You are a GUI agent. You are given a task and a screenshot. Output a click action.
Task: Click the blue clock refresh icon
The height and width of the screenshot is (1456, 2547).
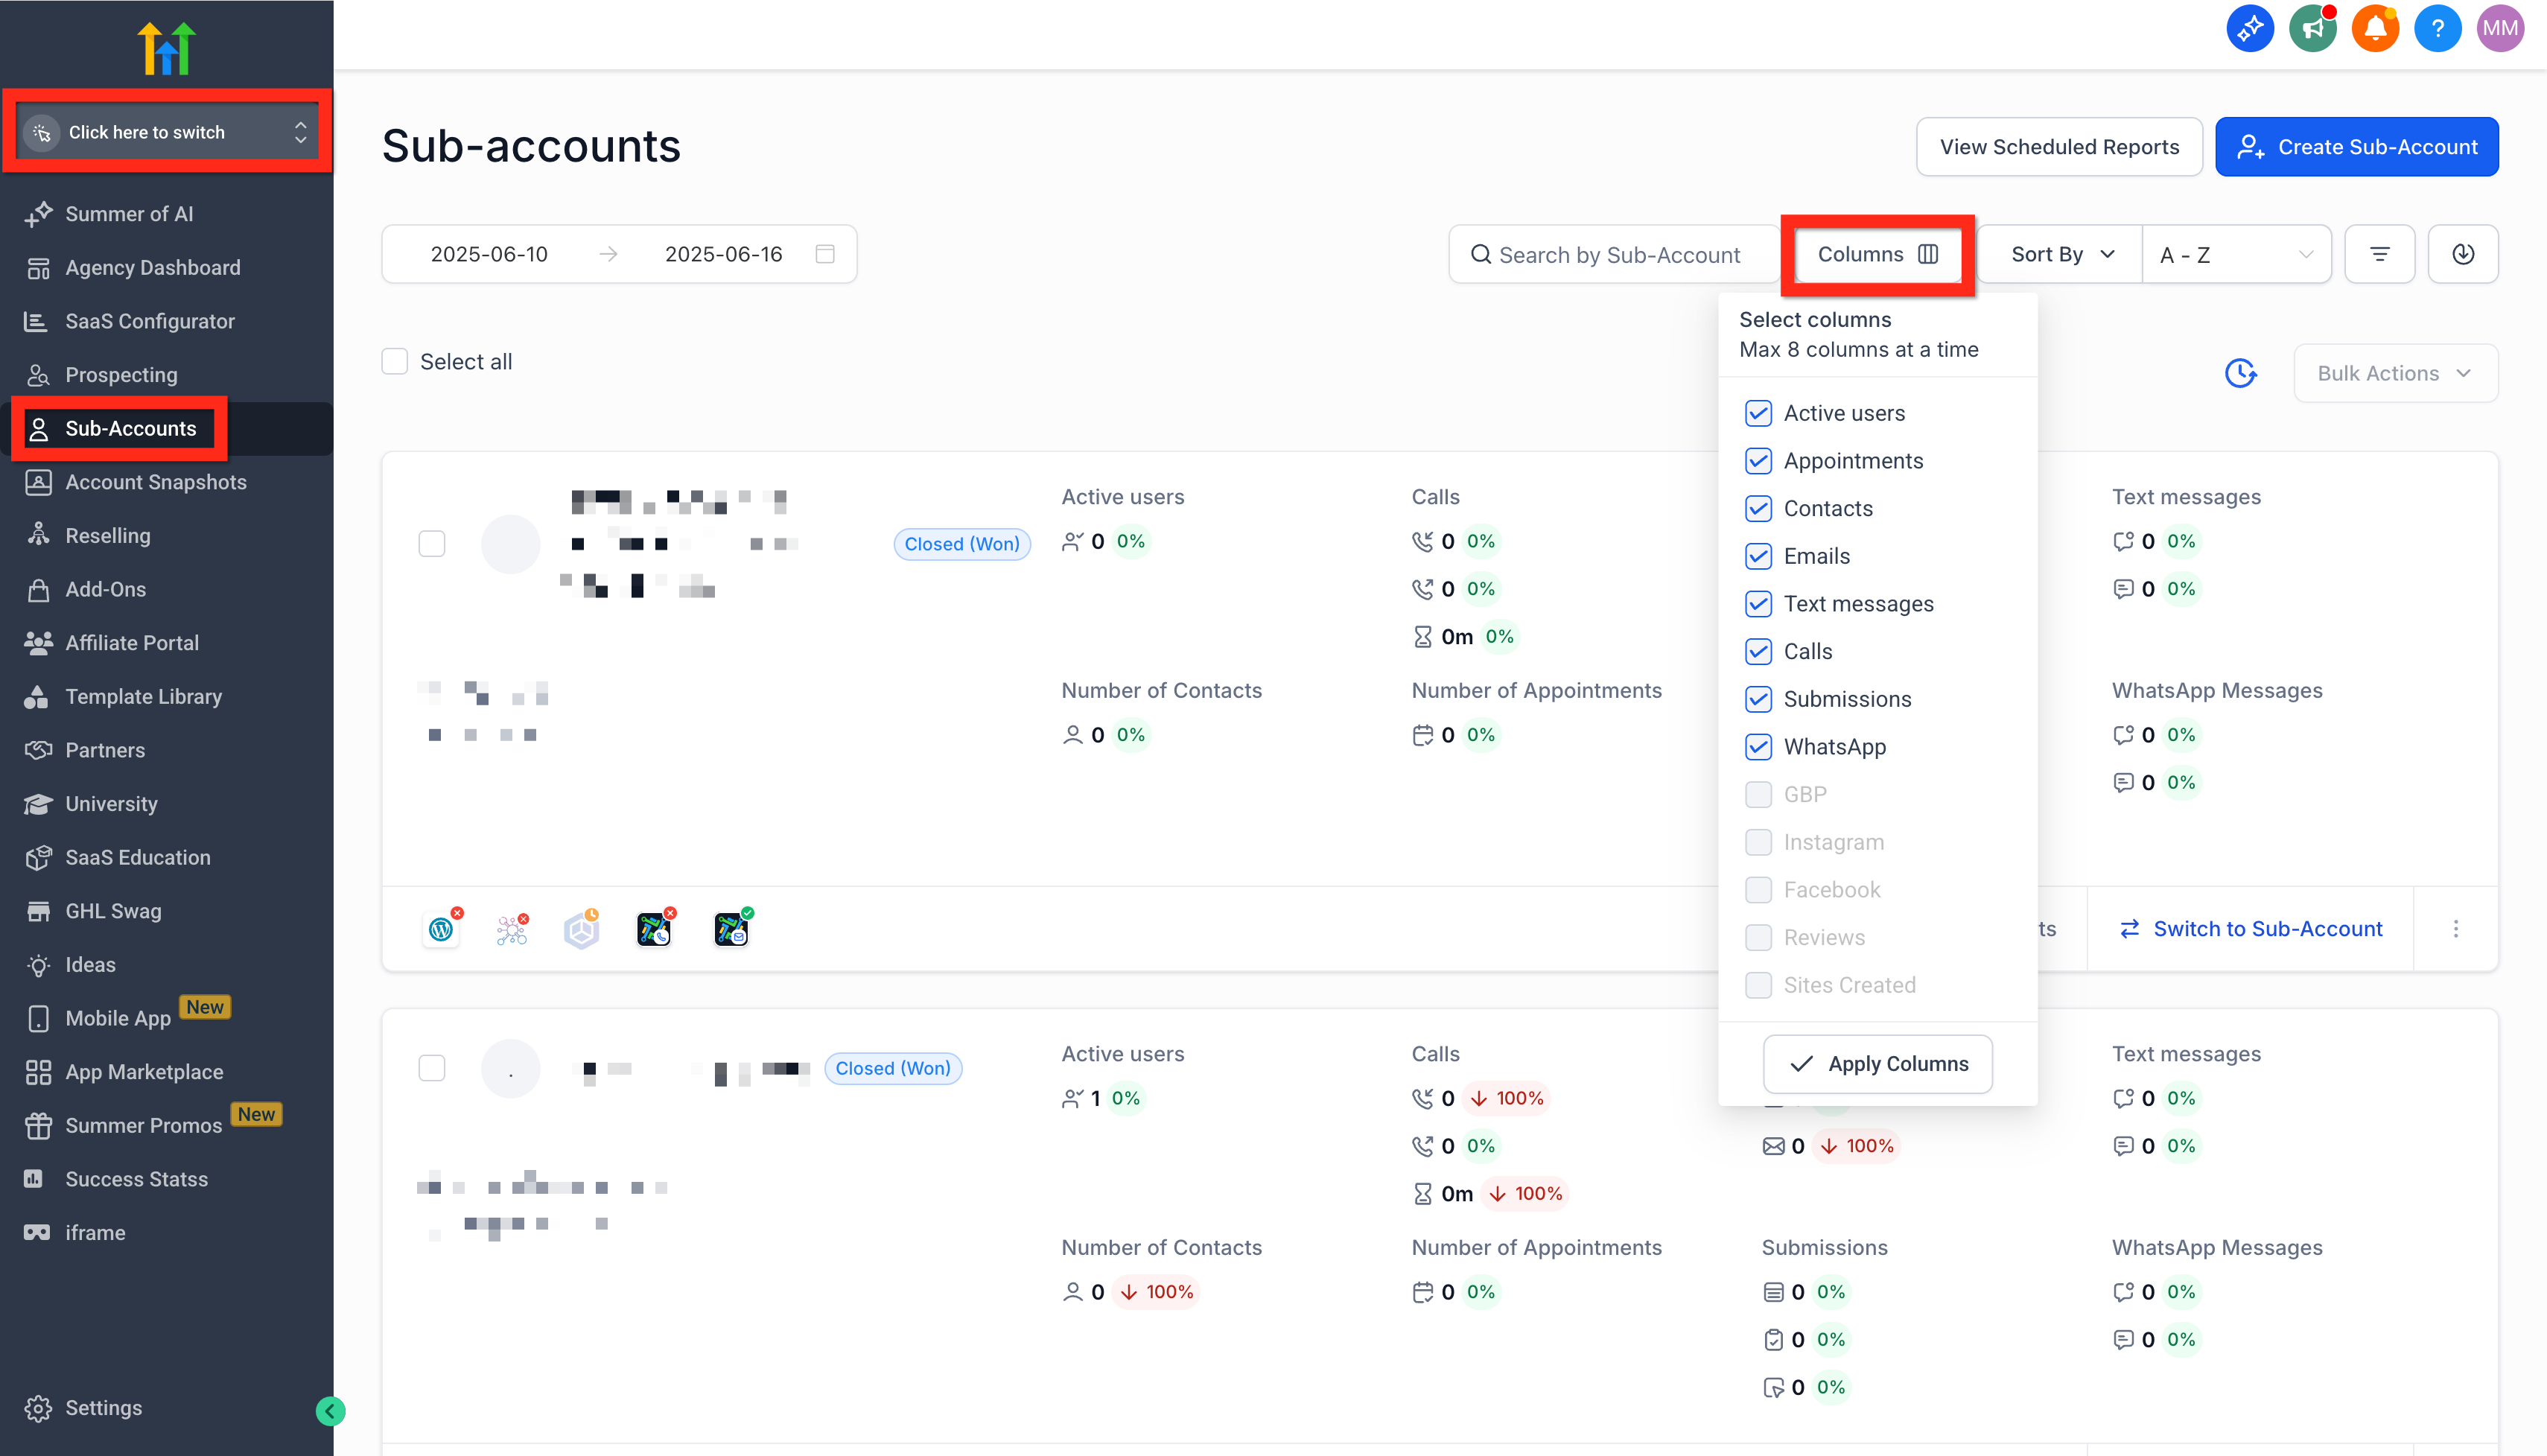pos(2240,373)
